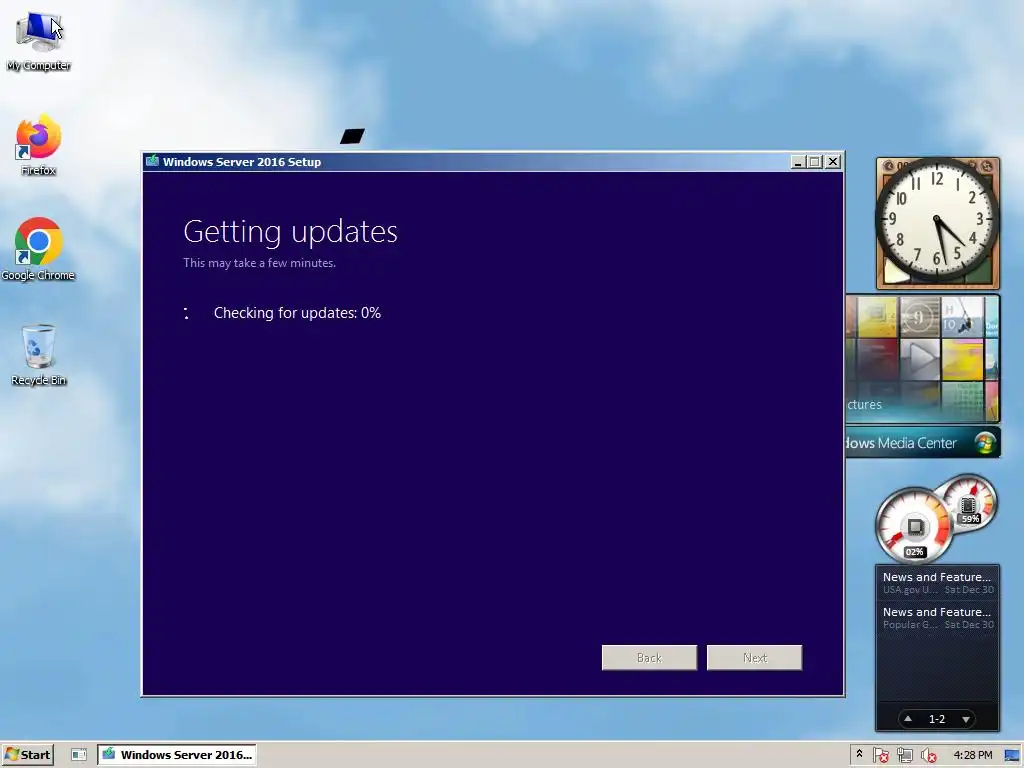
Task: Select Windows Server 2016 taskbar button
Action: click(x=177, y=755)
